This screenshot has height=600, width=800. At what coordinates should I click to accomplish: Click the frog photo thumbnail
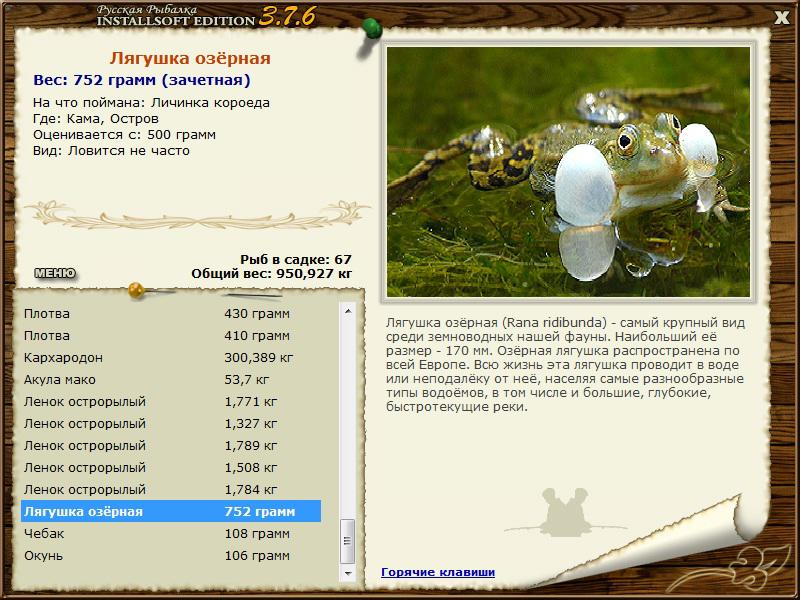coord(568,172)
